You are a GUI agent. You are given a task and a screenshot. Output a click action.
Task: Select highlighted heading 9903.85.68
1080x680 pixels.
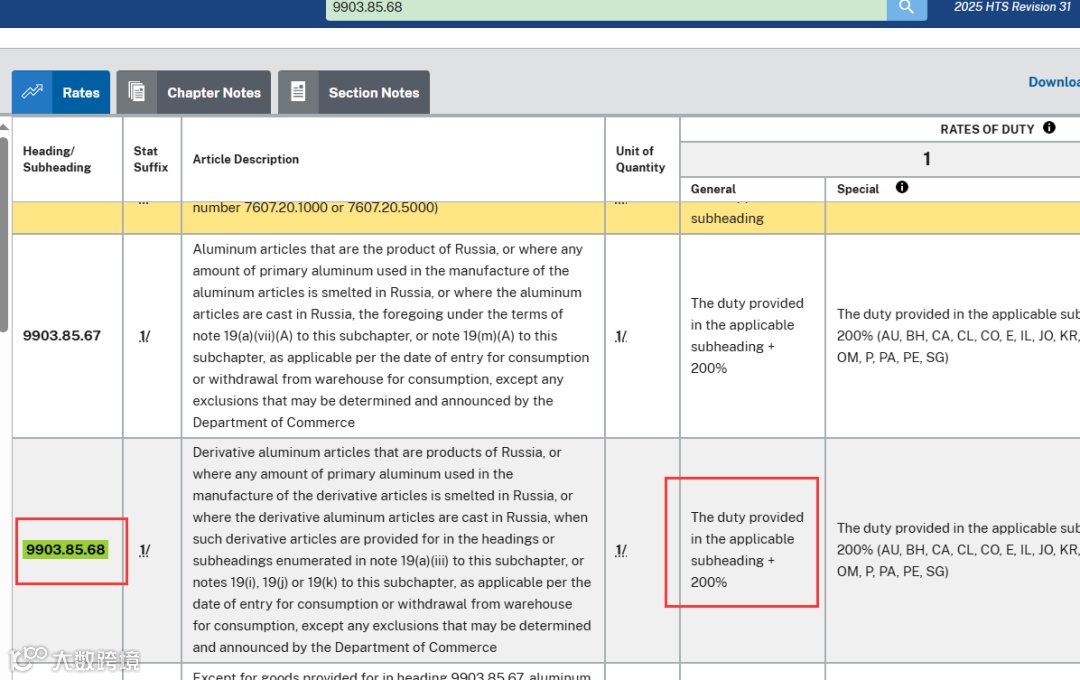pos(65,550)
